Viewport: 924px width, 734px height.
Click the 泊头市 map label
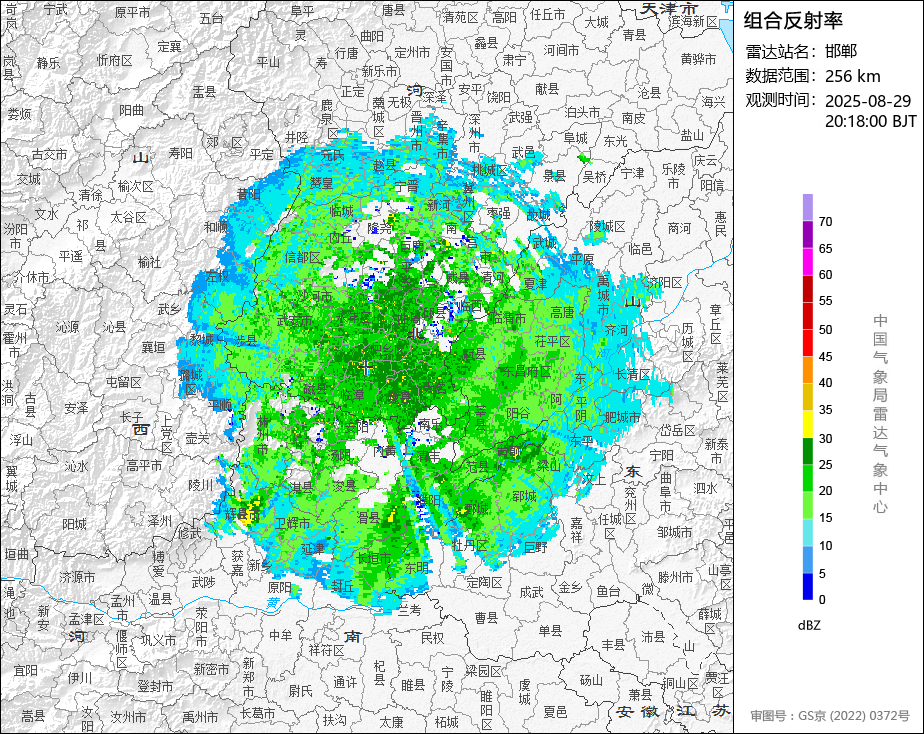coord(582,112)
